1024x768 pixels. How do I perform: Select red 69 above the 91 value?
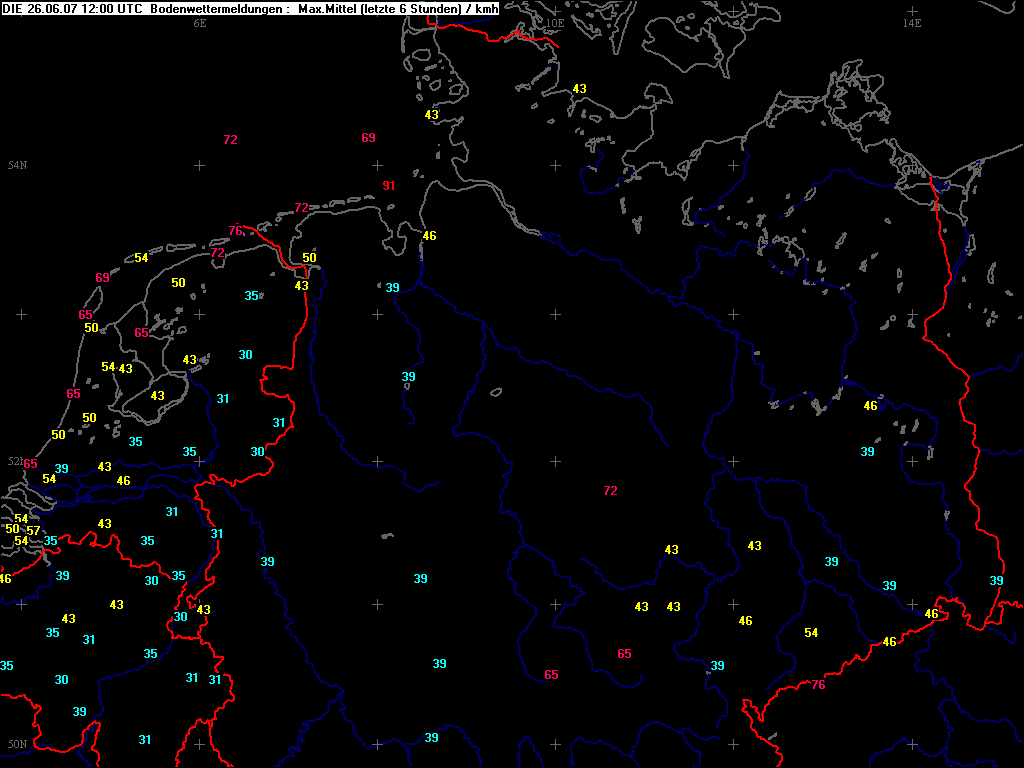[x=368, y=138]
